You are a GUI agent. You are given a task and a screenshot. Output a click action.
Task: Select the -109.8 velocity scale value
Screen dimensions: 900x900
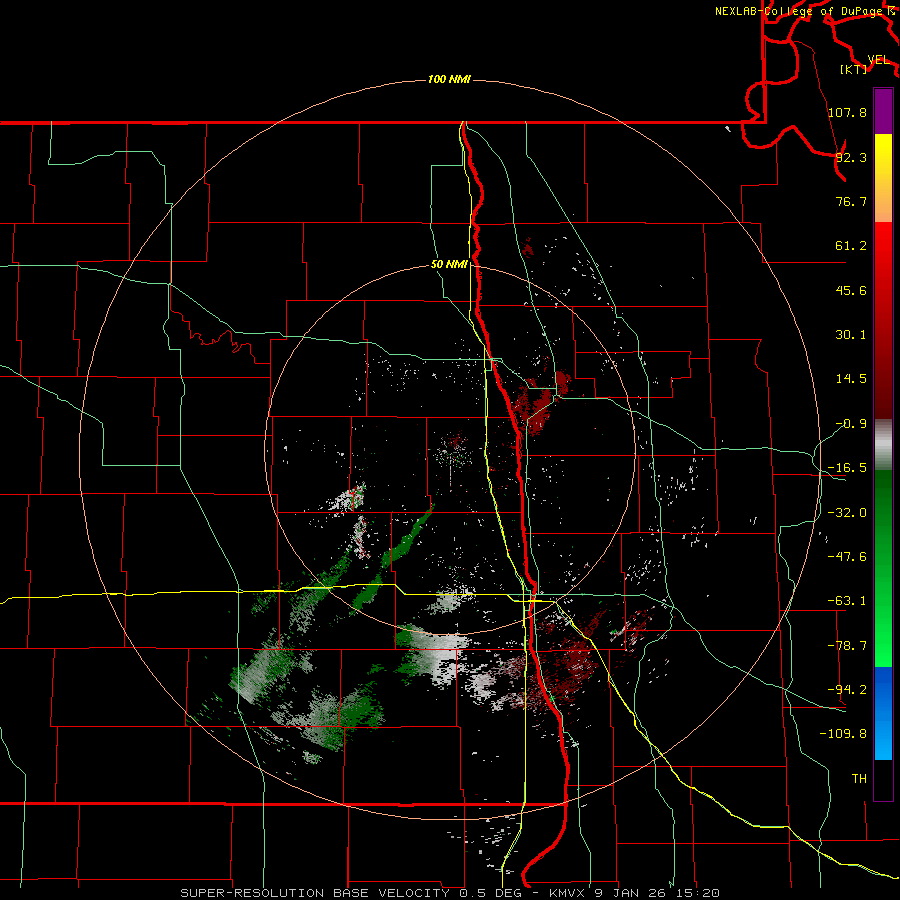tap(843, 734)
